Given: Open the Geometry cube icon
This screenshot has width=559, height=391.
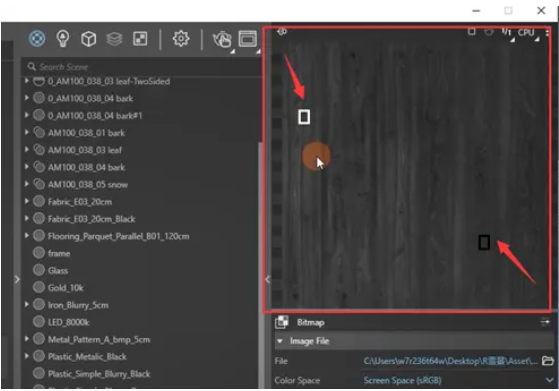Looking at the screenshot, I should pos(88,39).
